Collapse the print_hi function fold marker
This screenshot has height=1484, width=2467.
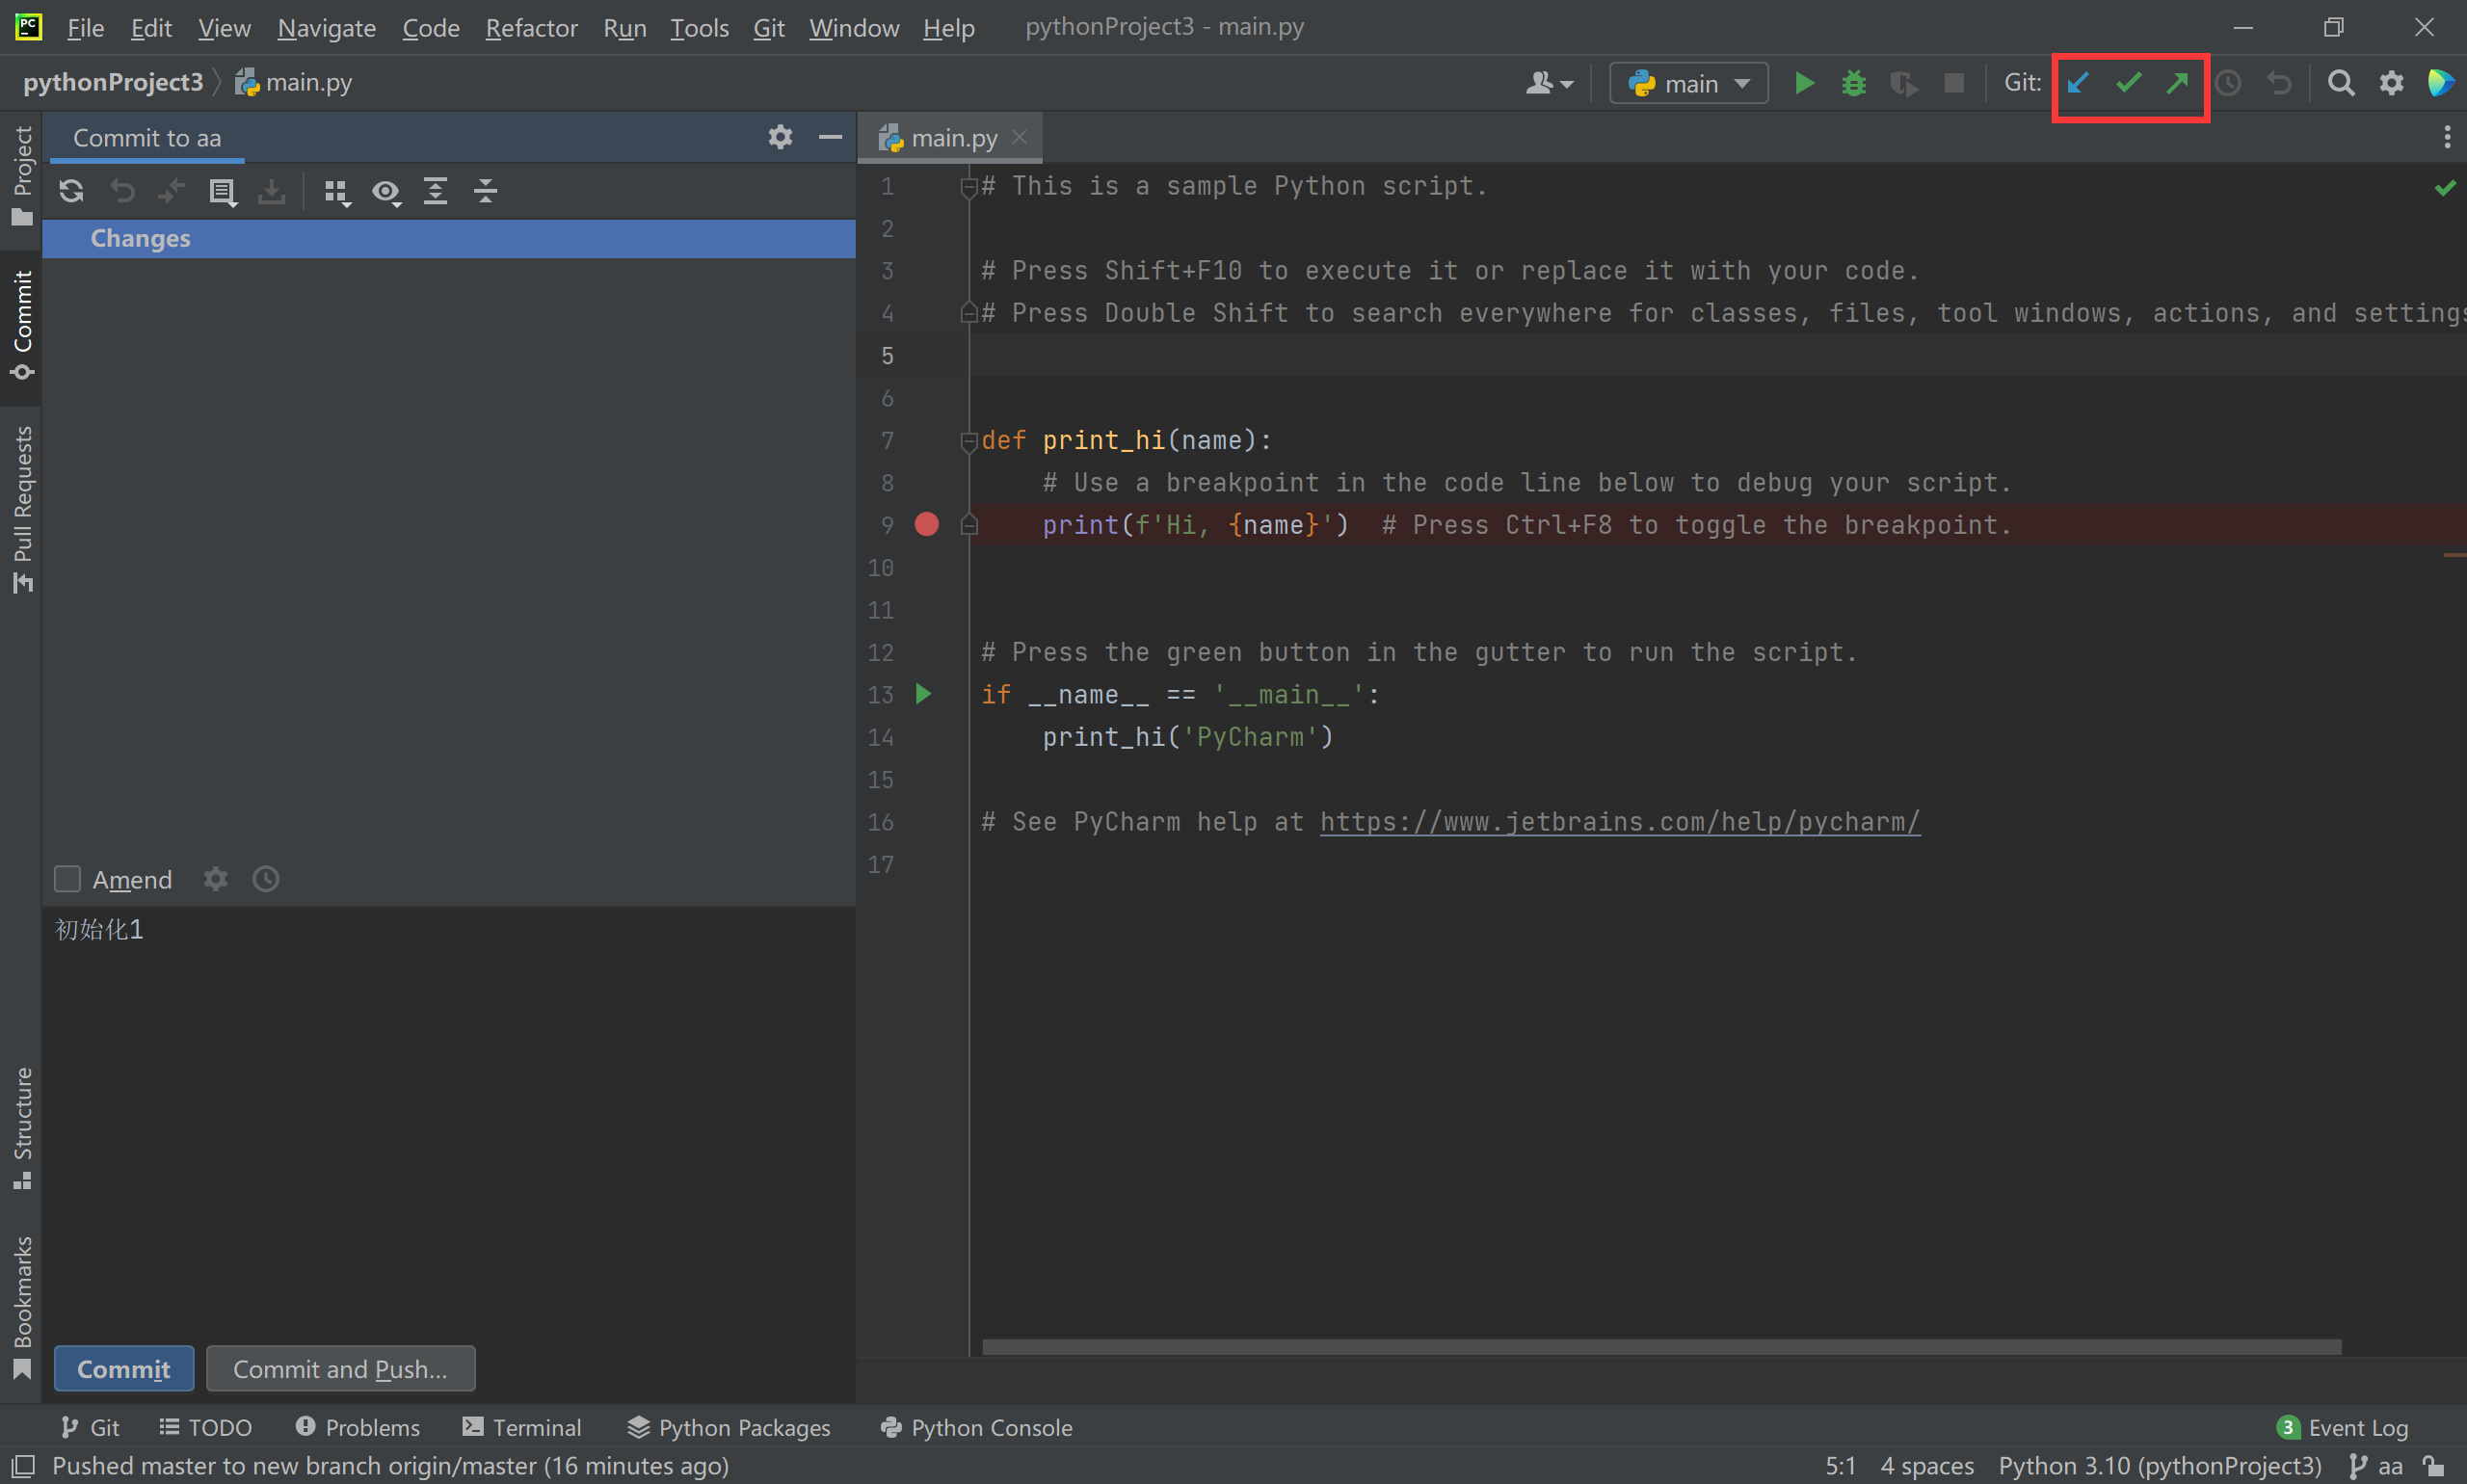[x=968, y=440]
